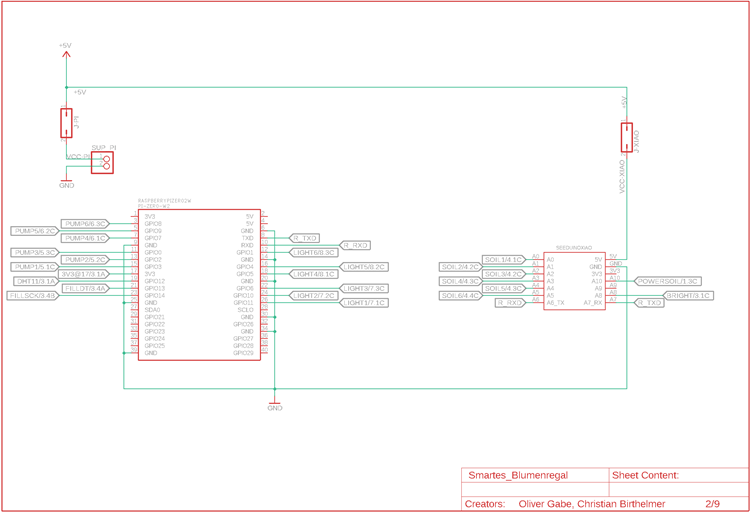Screen dimensions: 750x513
Task: Click the LIGHT5/8.2C net label
Action: 364,268
